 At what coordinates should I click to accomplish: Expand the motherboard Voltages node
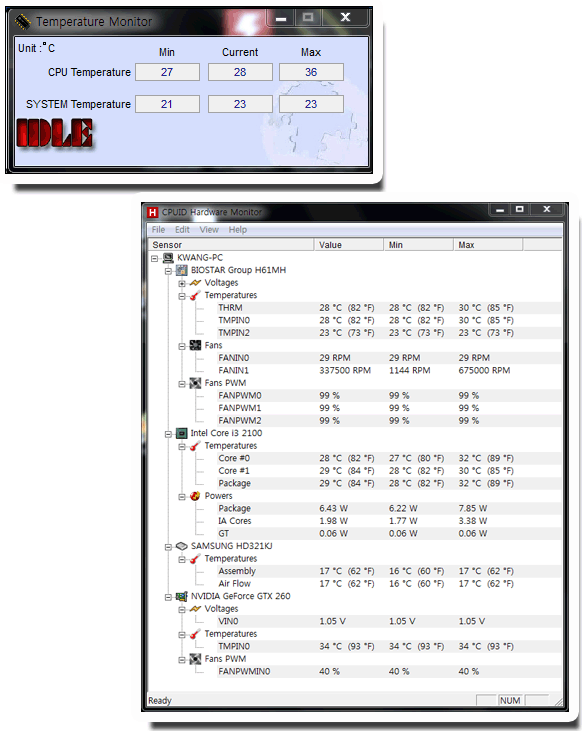pyautogui.click(x=182, y=283)
